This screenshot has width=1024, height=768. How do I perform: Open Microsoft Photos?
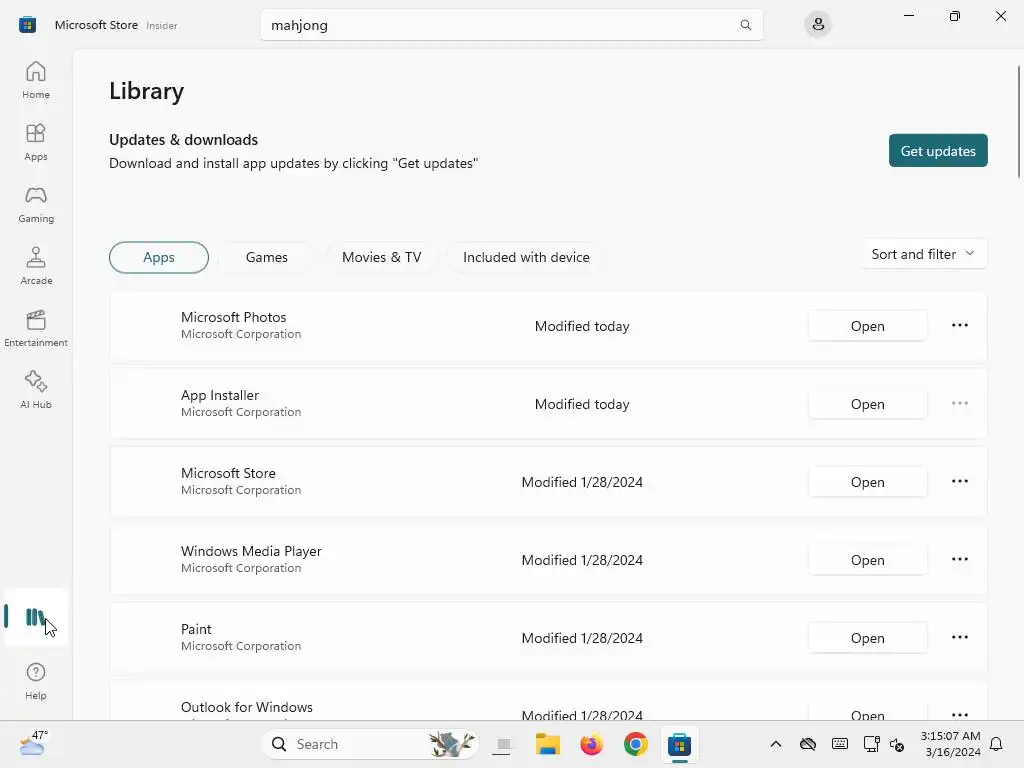(867, 326)
